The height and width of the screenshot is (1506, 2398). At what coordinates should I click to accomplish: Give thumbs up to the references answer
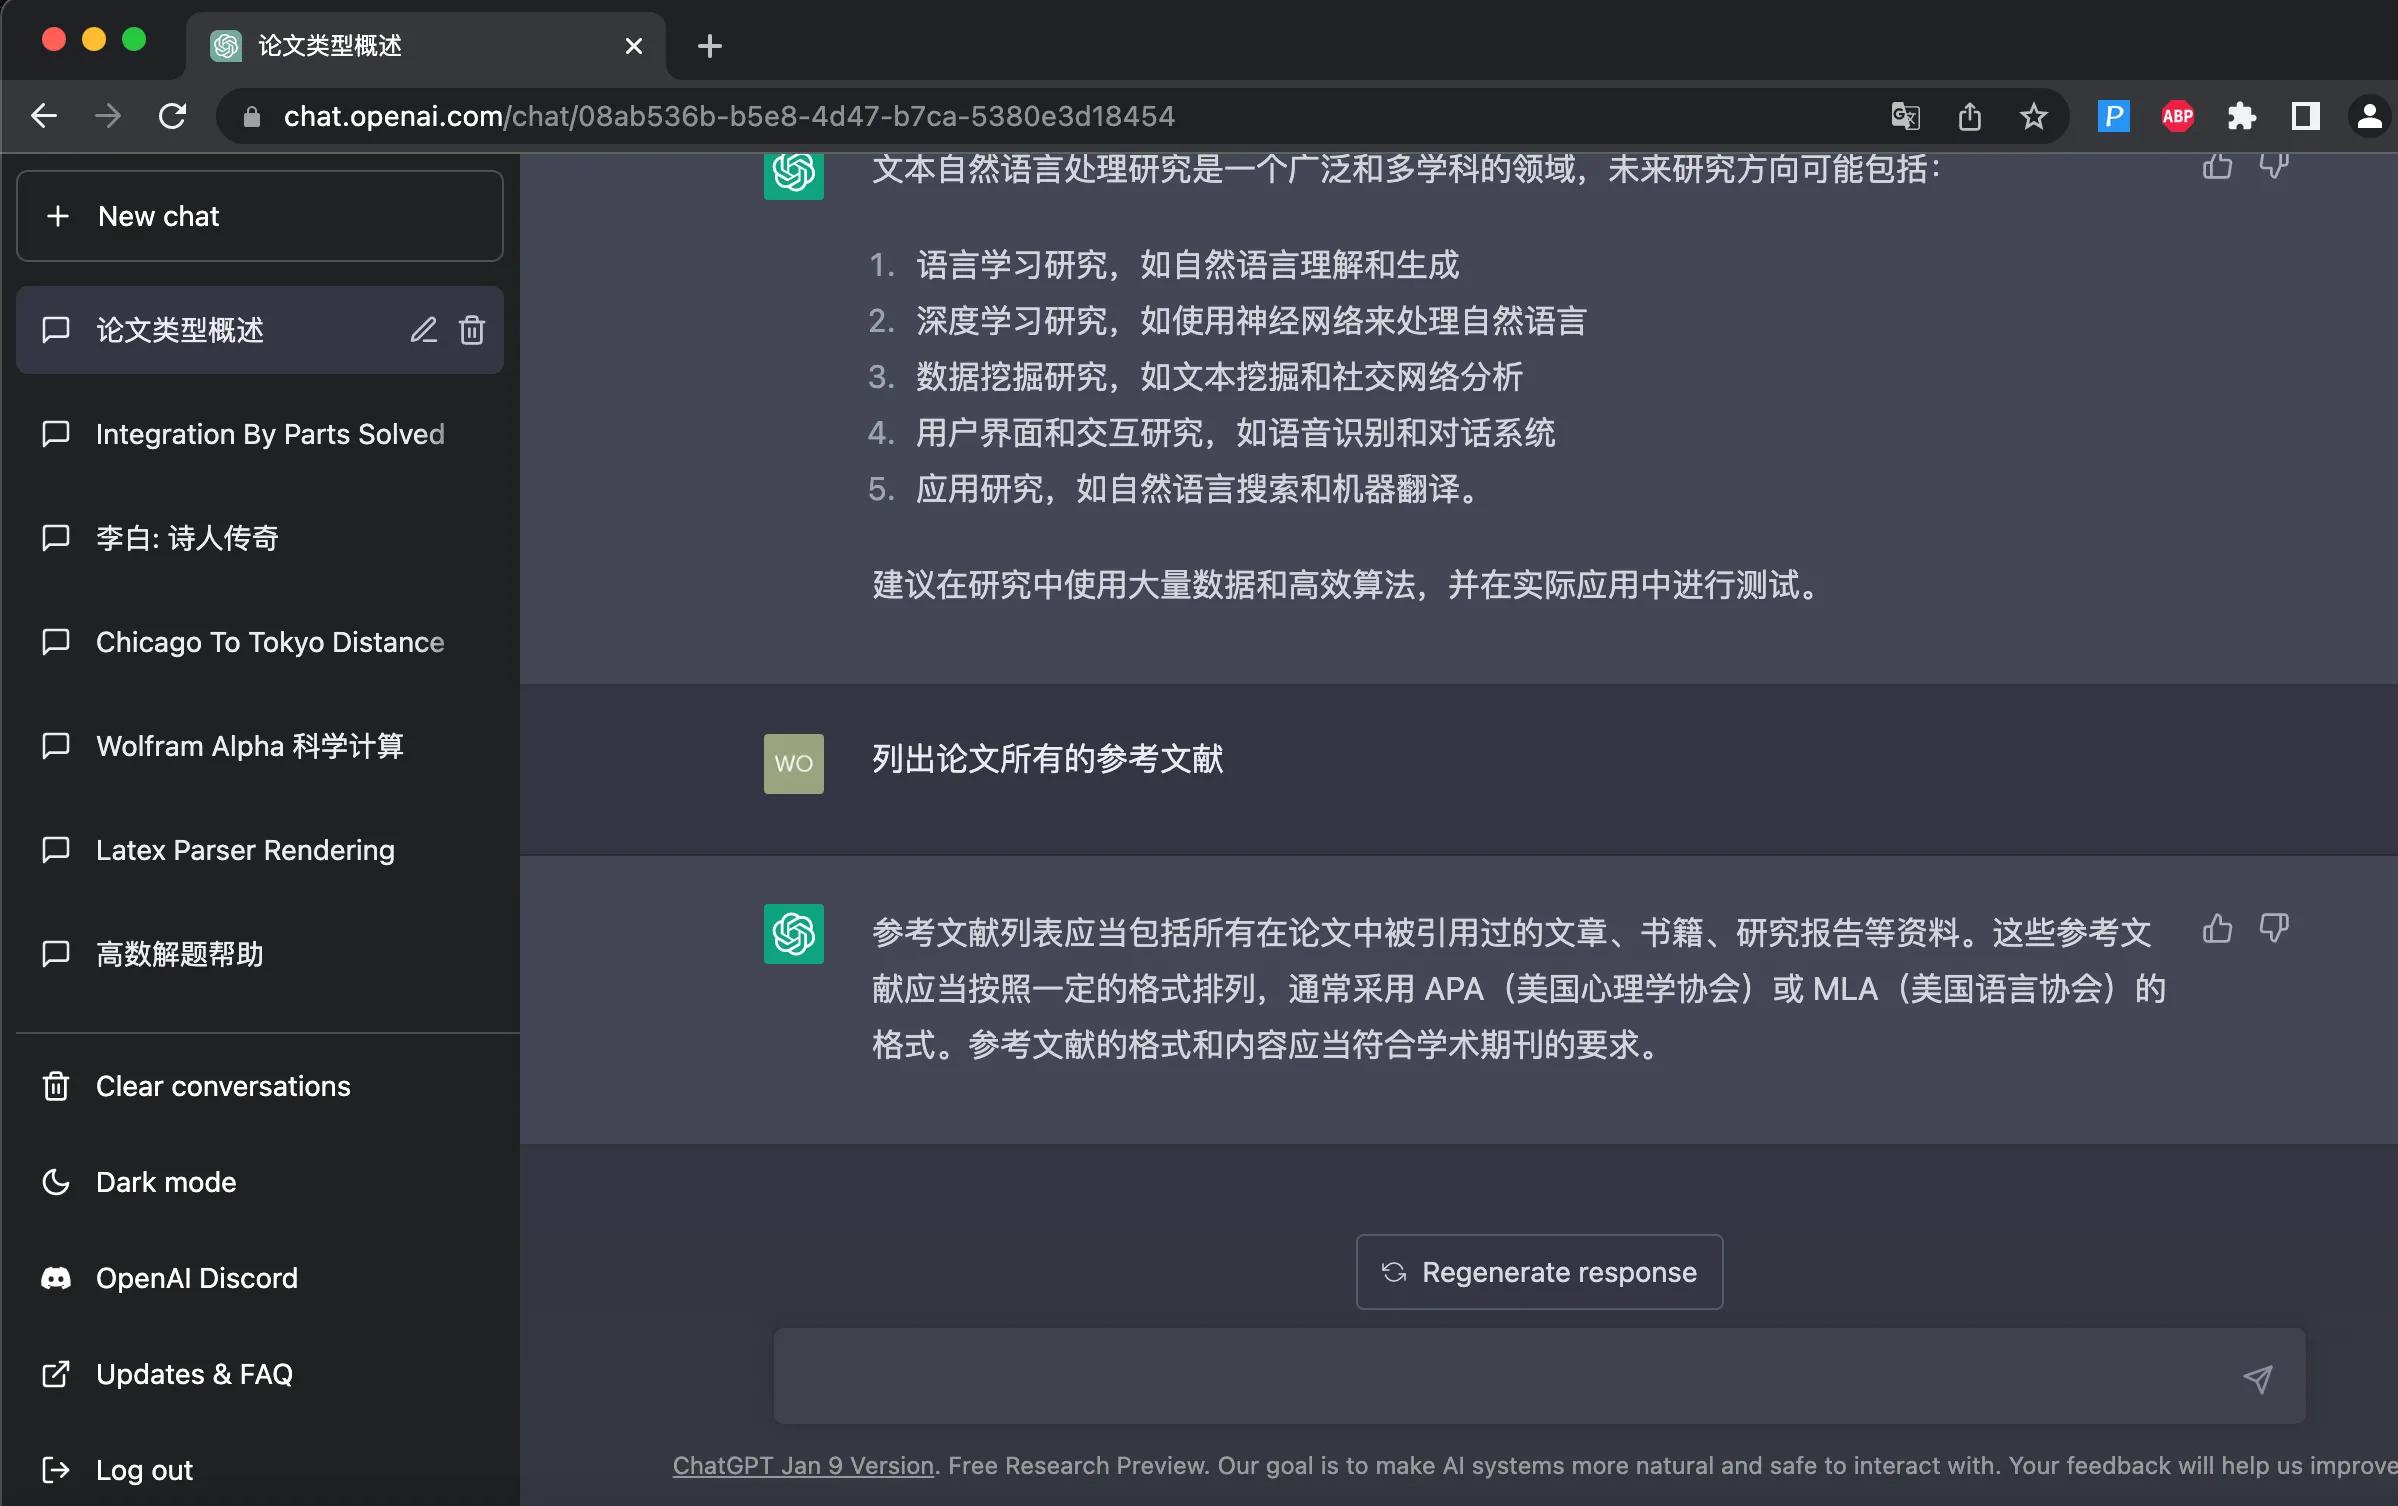(2217, 929)
